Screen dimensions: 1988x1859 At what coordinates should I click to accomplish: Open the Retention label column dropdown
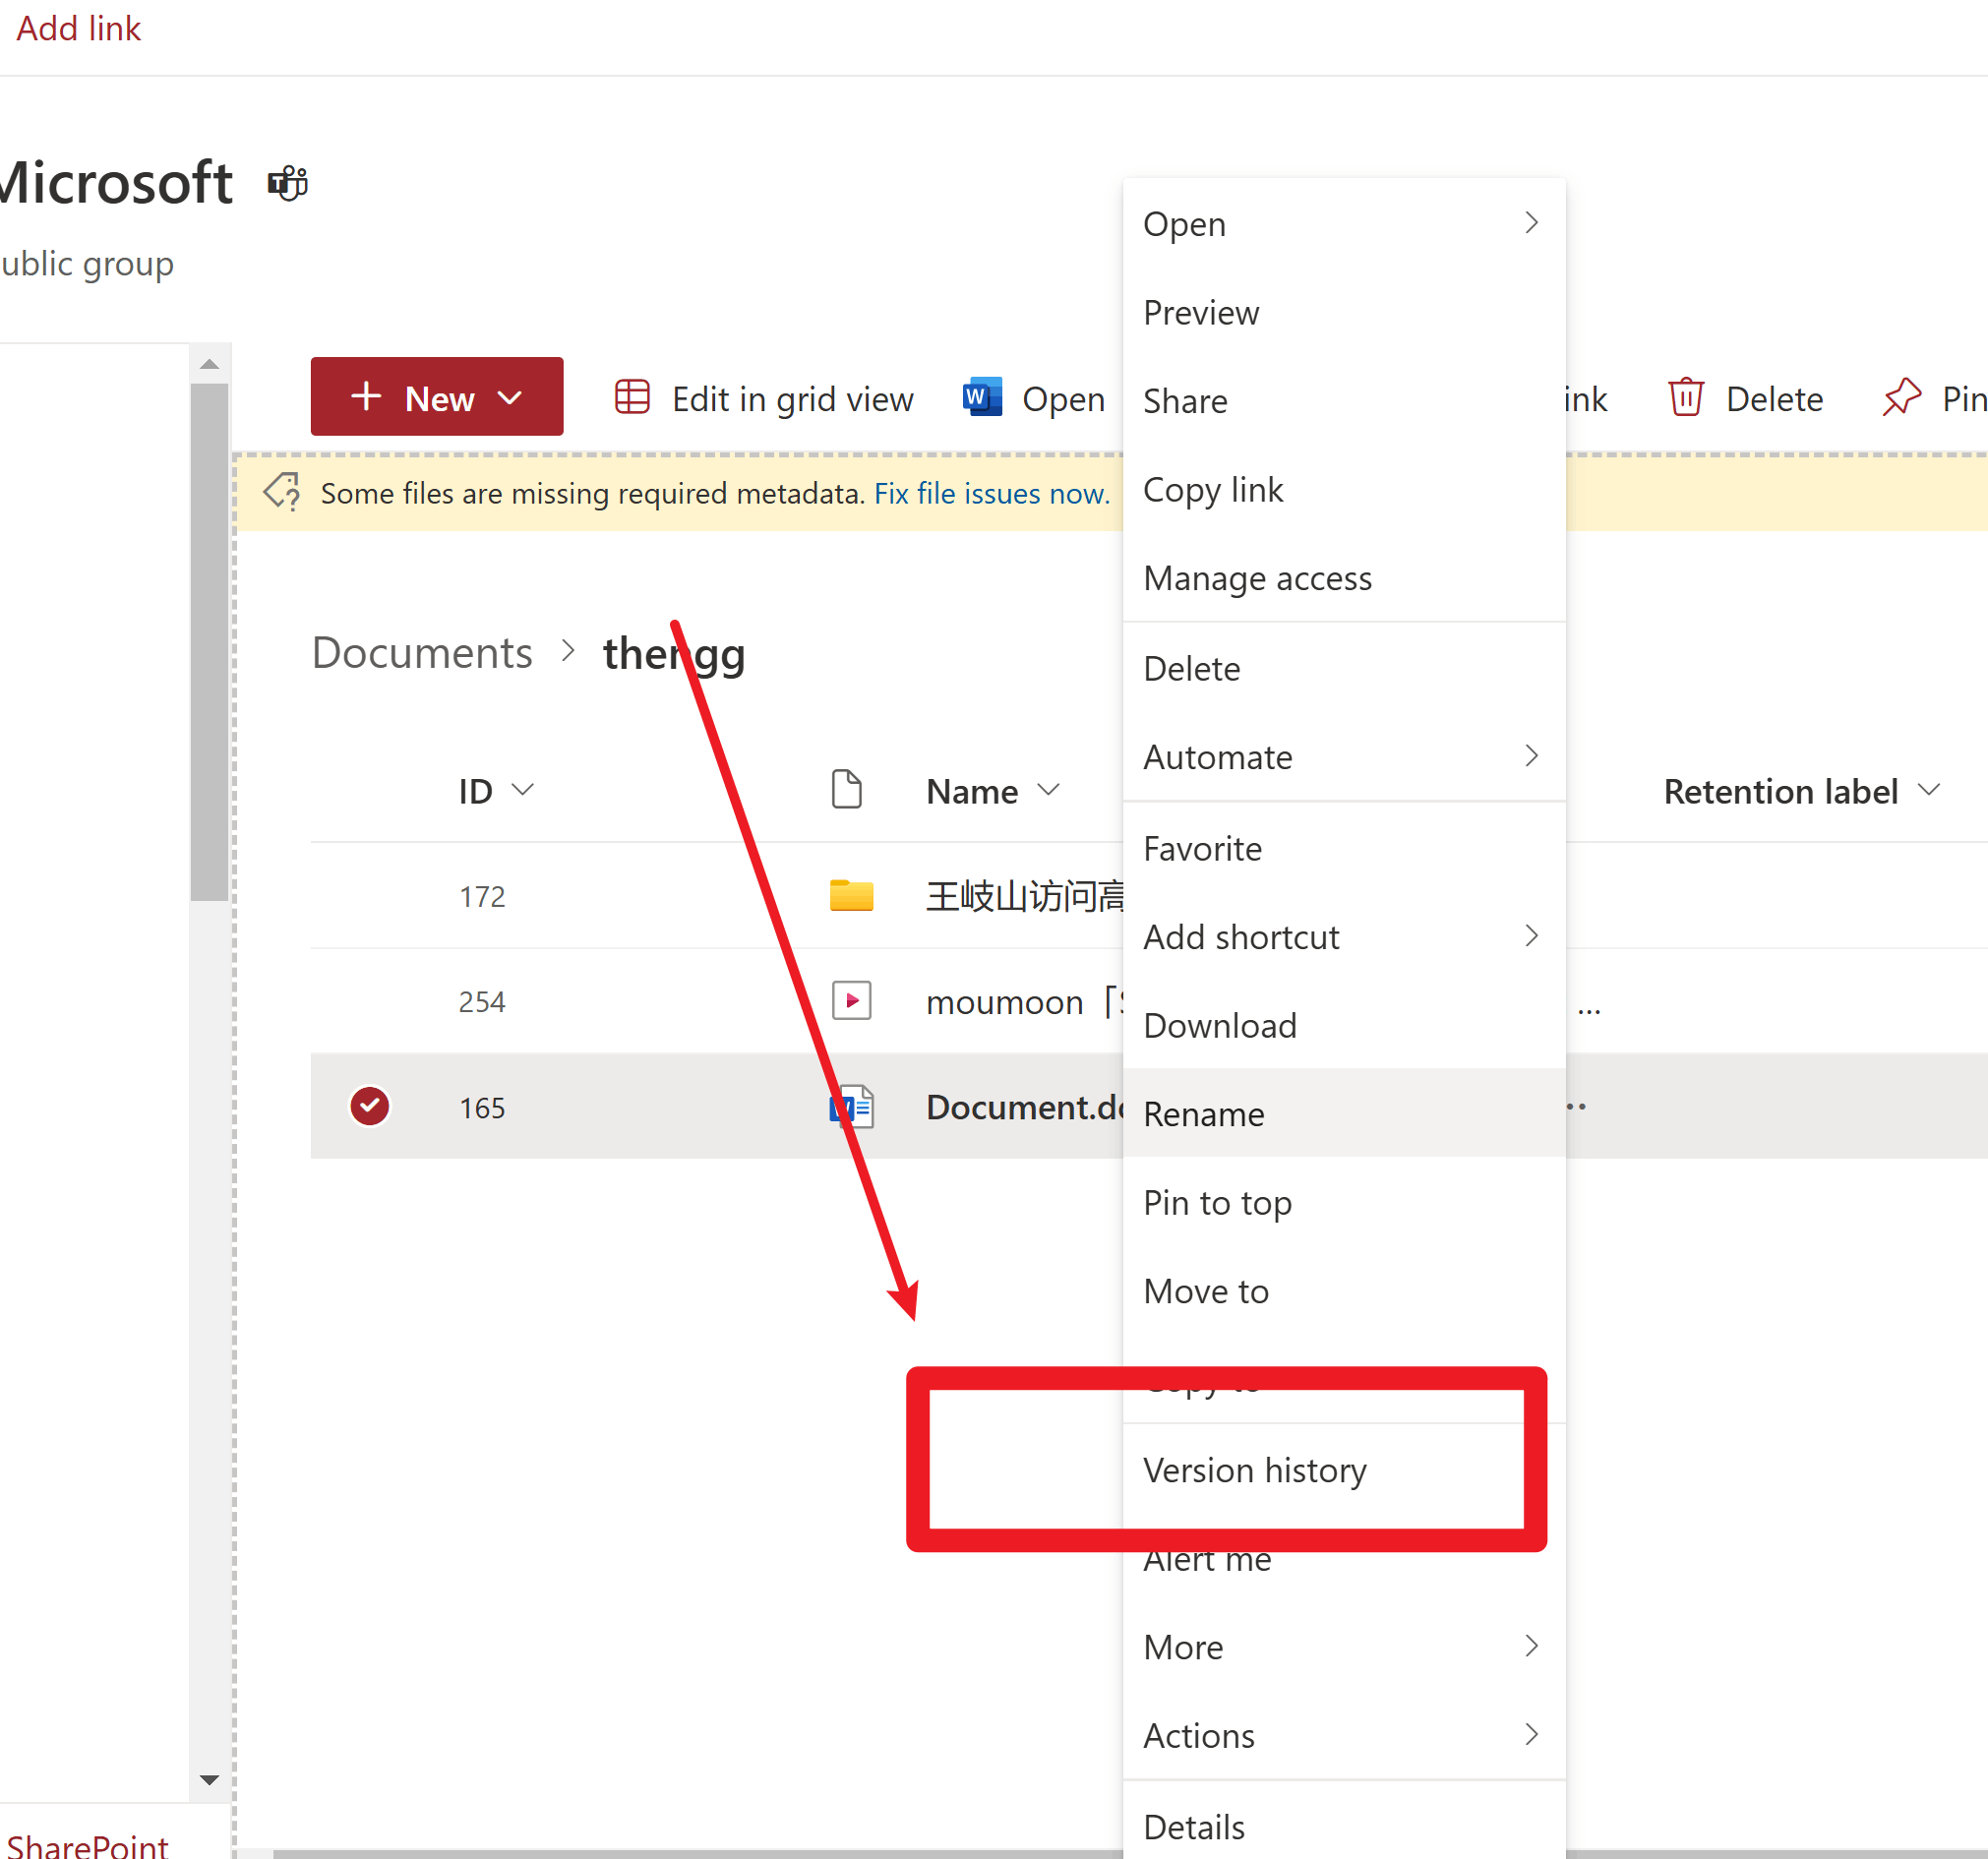pyautogui.click(x=1929, y=790)
